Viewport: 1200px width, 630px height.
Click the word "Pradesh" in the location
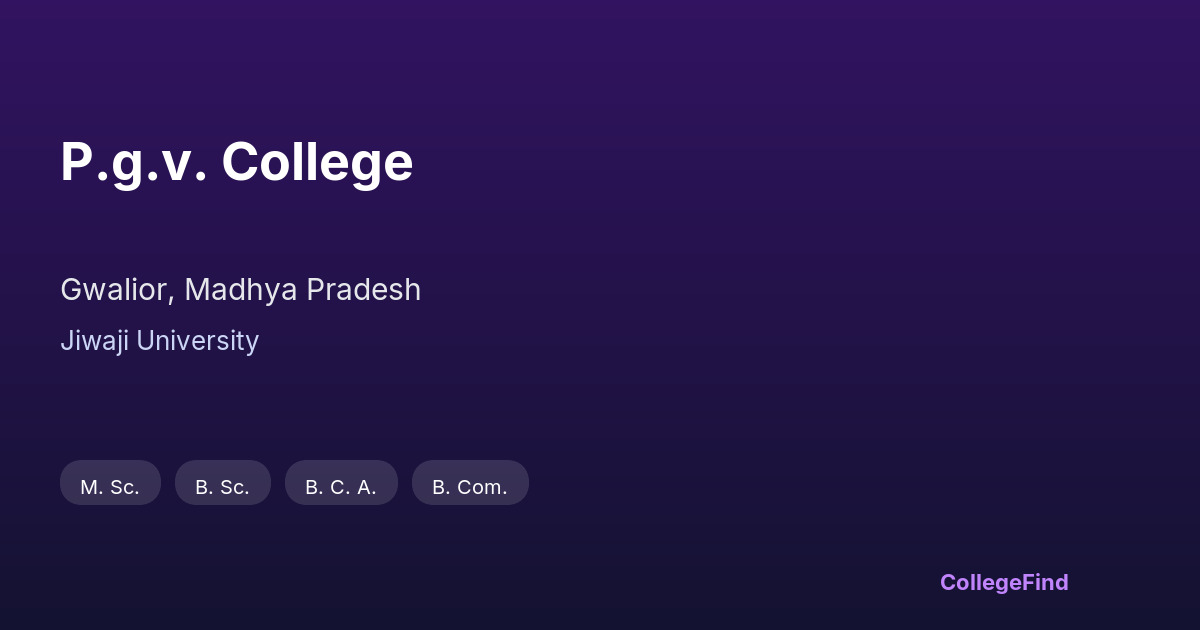click(363, 290)
